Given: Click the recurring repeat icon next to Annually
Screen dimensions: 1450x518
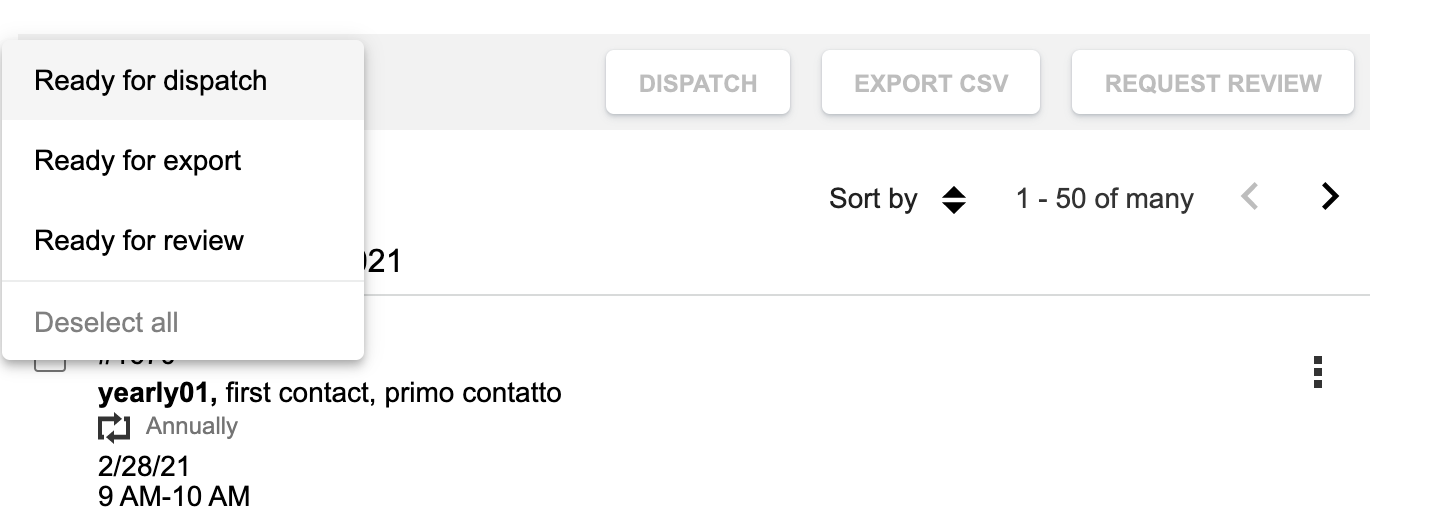Looking at the screenshot, I should 114,428.
